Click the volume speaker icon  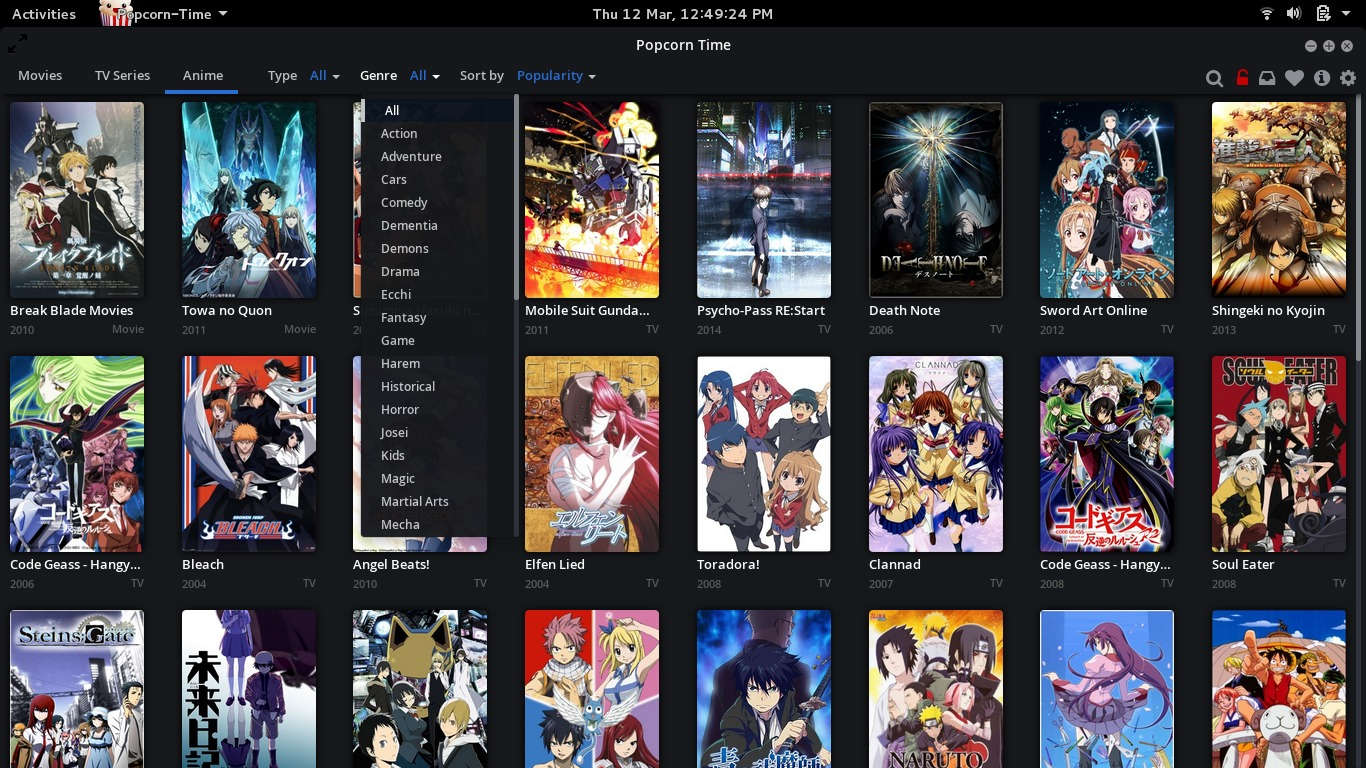click(x=1294, y=14)
